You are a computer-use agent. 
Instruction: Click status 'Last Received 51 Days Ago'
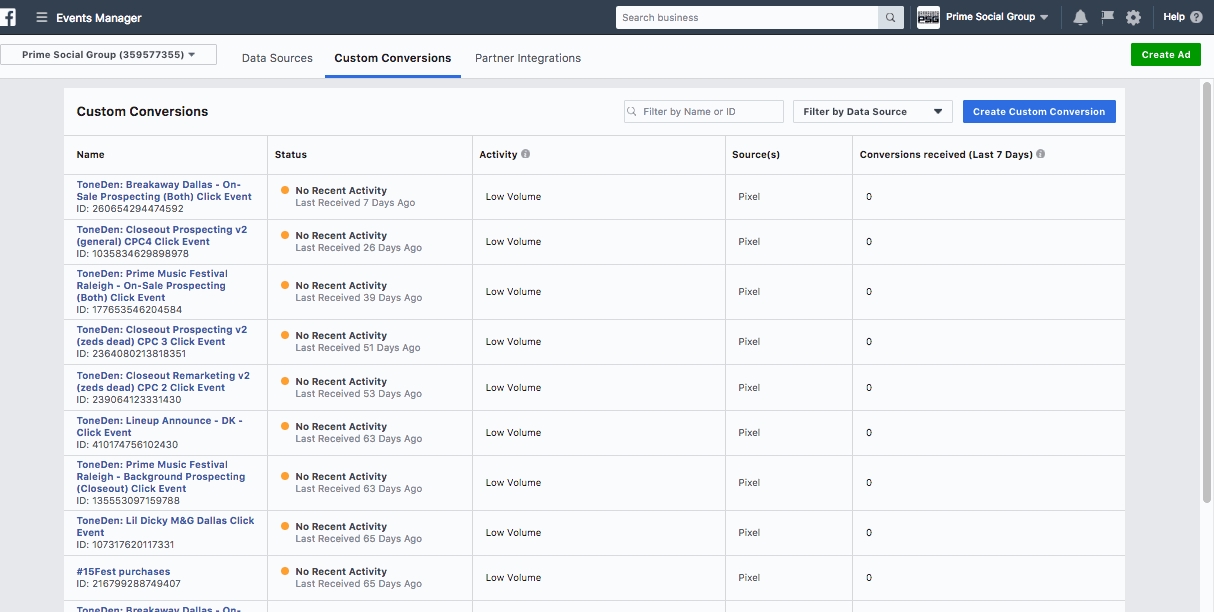(x=358, y=348)
